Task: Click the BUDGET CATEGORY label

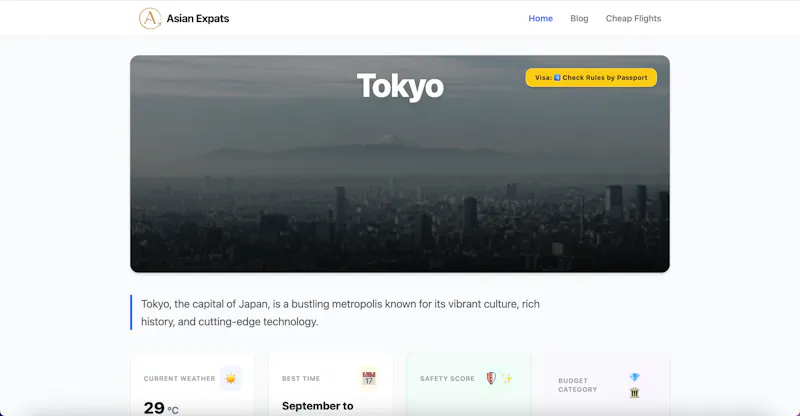Action: click(x=578, y=385)
